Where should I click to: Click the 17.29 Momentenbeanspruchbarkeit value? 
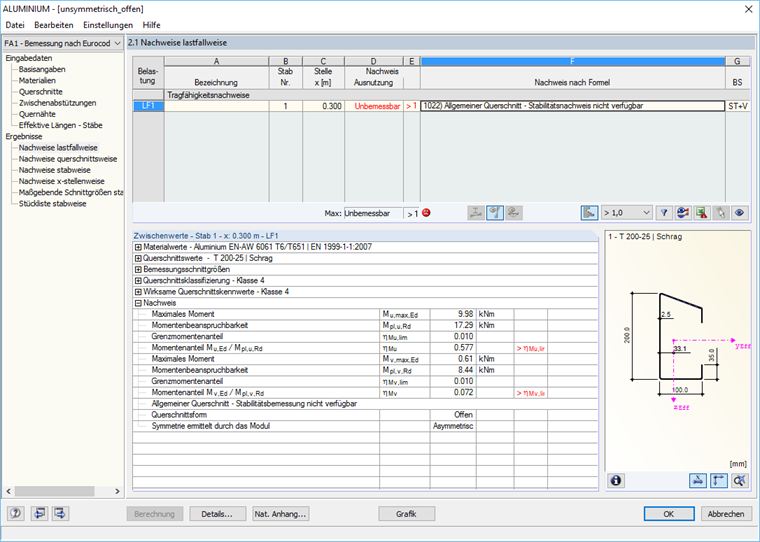click(x=453, y=325)
